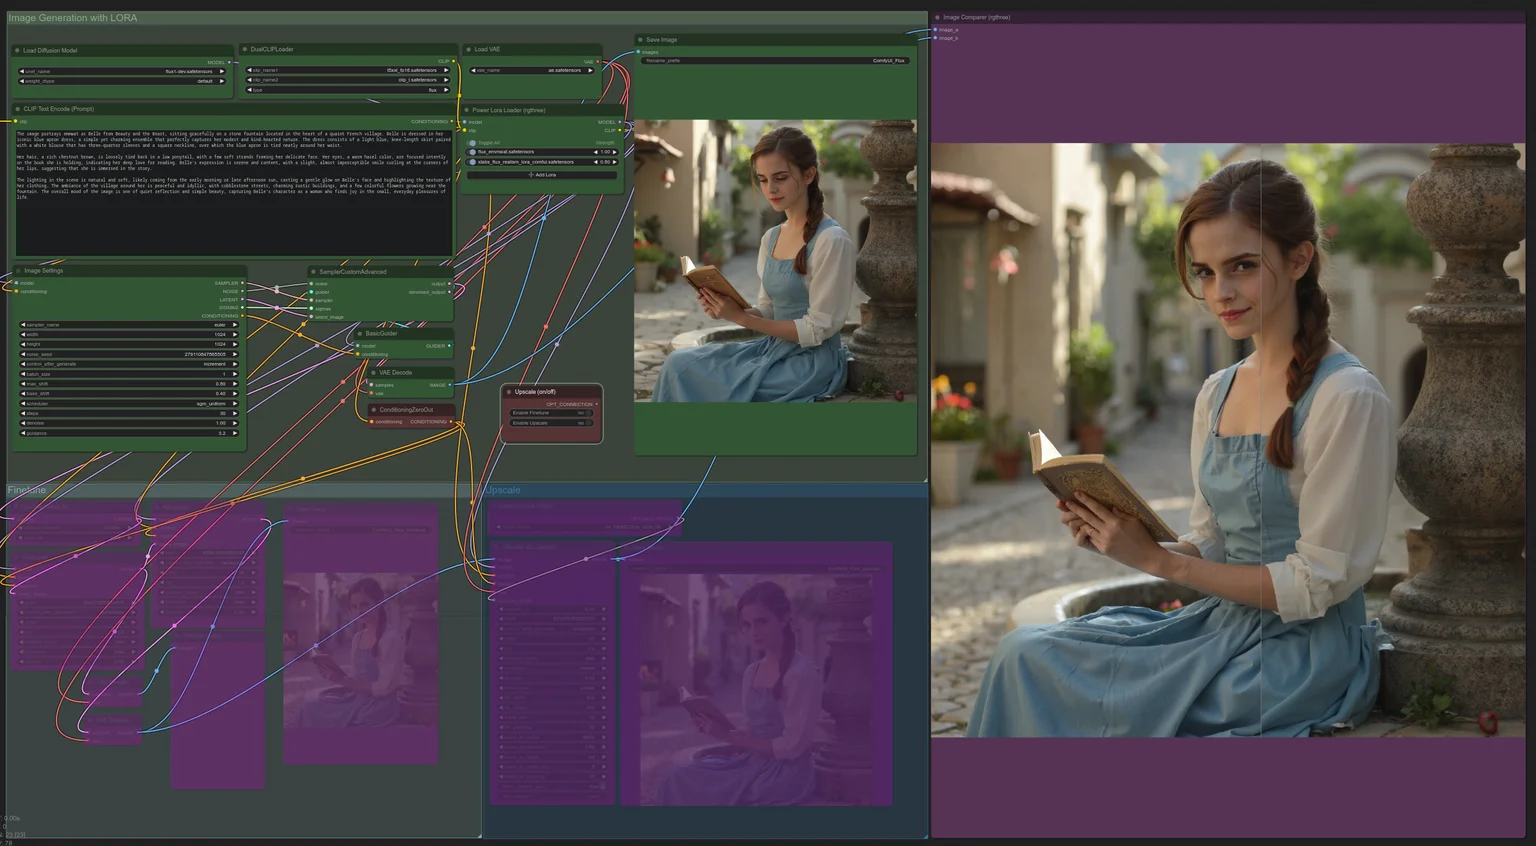Viewport: 1536px width, 846px height.
Task: Collapse the DualCLIPLoader node via its title dot
Action: point(245,49)
